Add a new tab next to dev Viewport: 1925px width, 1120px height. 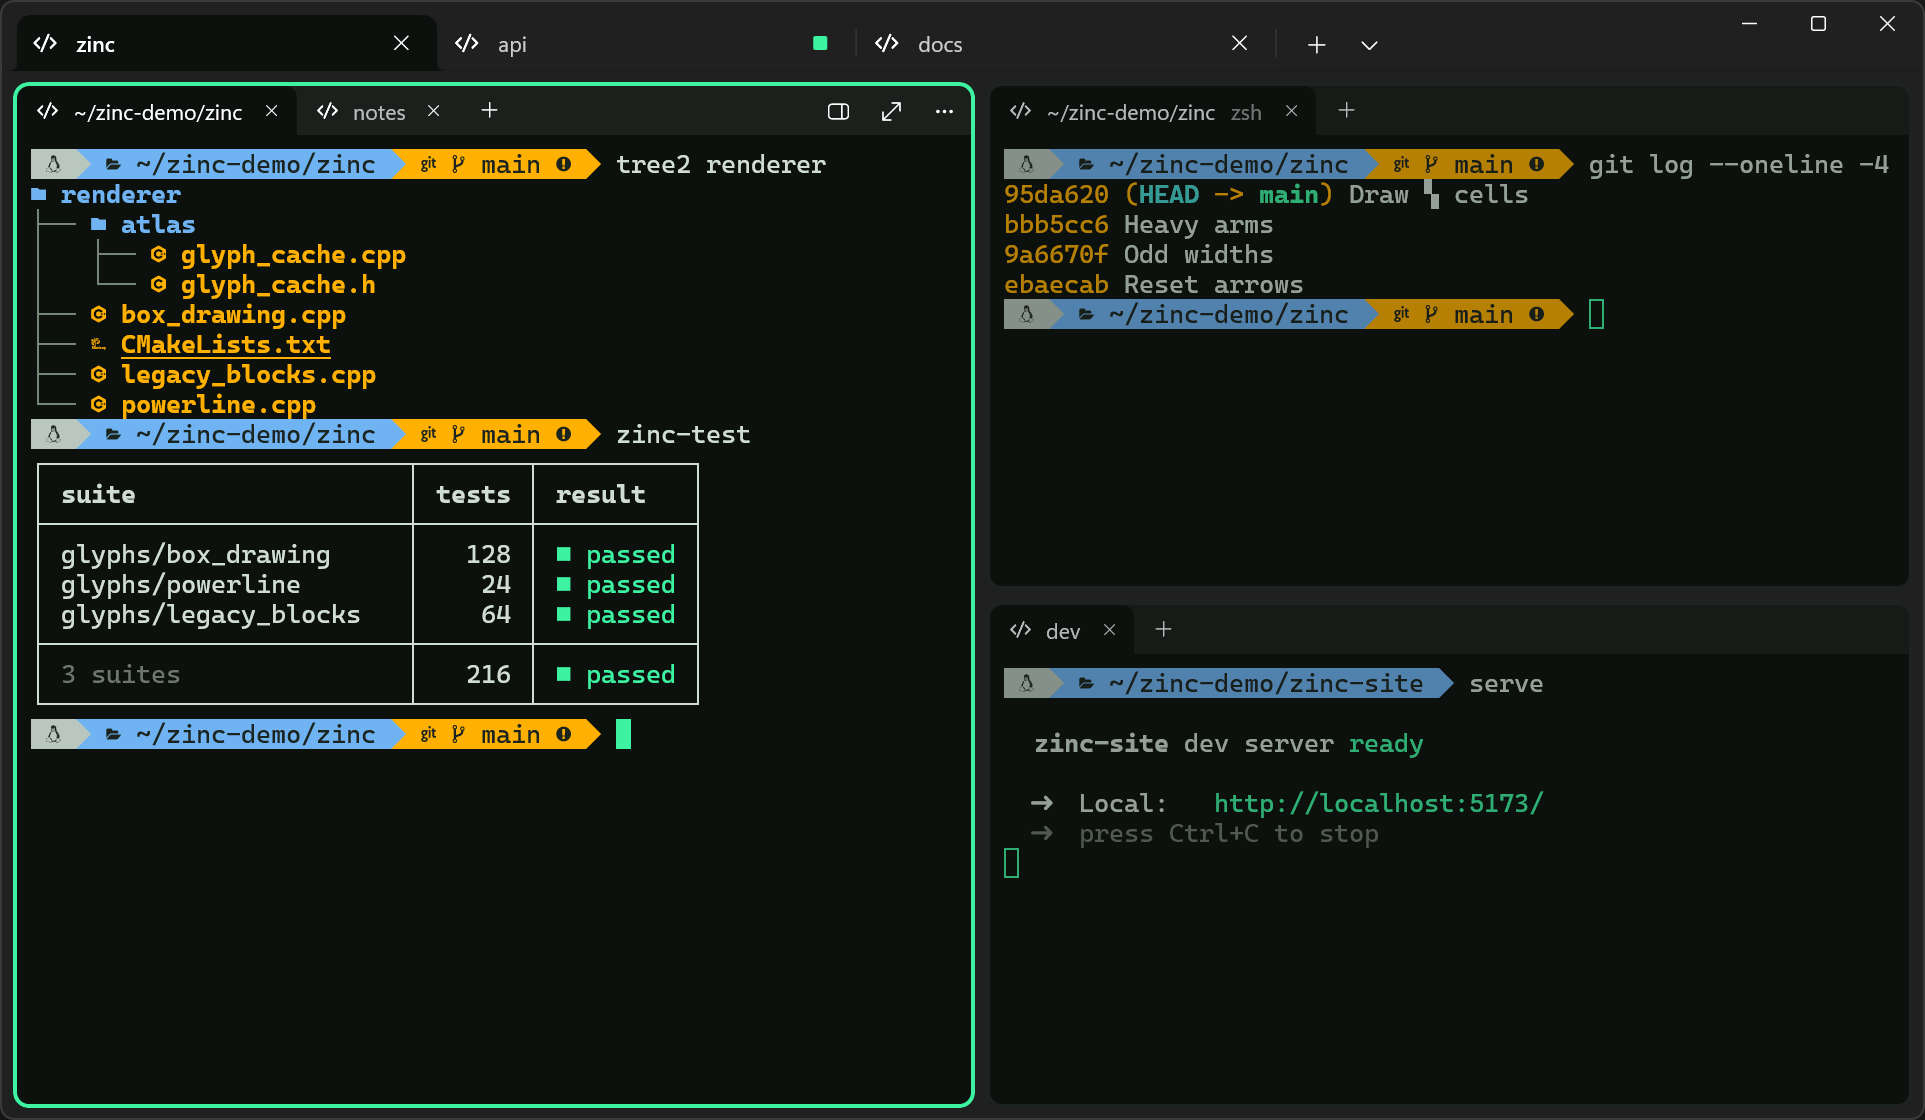[x=1163, y=630]
